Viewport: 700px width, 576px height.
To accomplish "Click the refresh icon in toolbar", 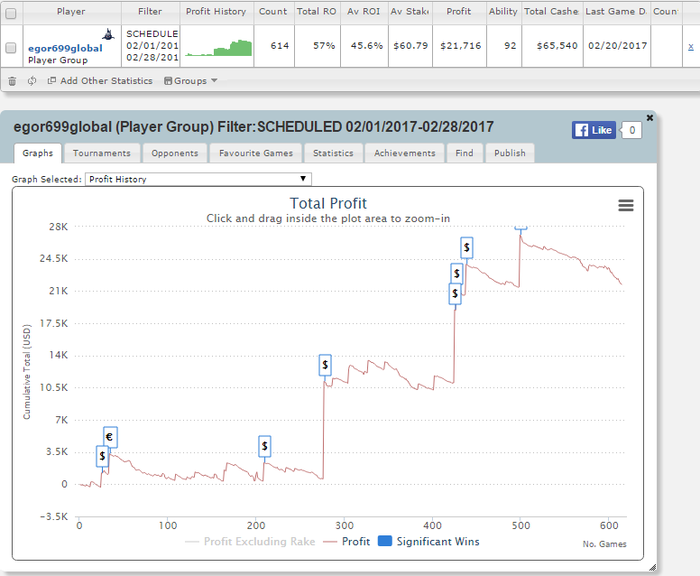I will [32, 81].
